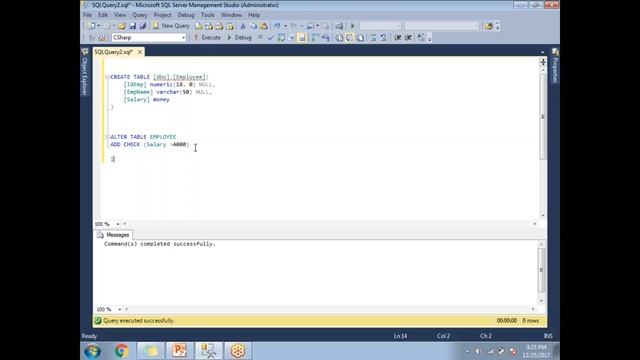Click the Open File folder icon

[x=122, y=26]
